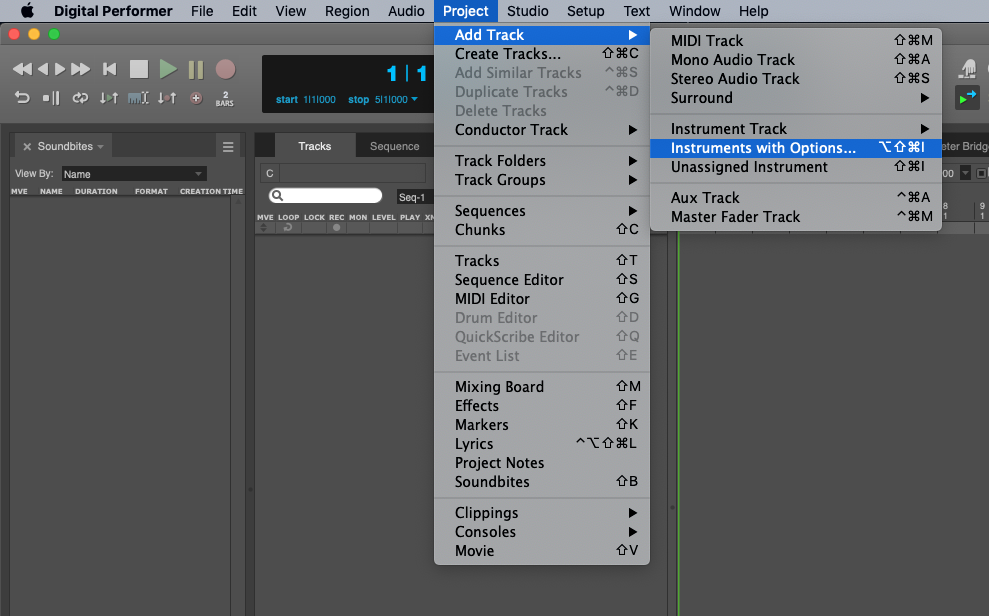This screenshot has height=616, width=989.
Task: Open the Window menu
Action: (x=694, y=11)
